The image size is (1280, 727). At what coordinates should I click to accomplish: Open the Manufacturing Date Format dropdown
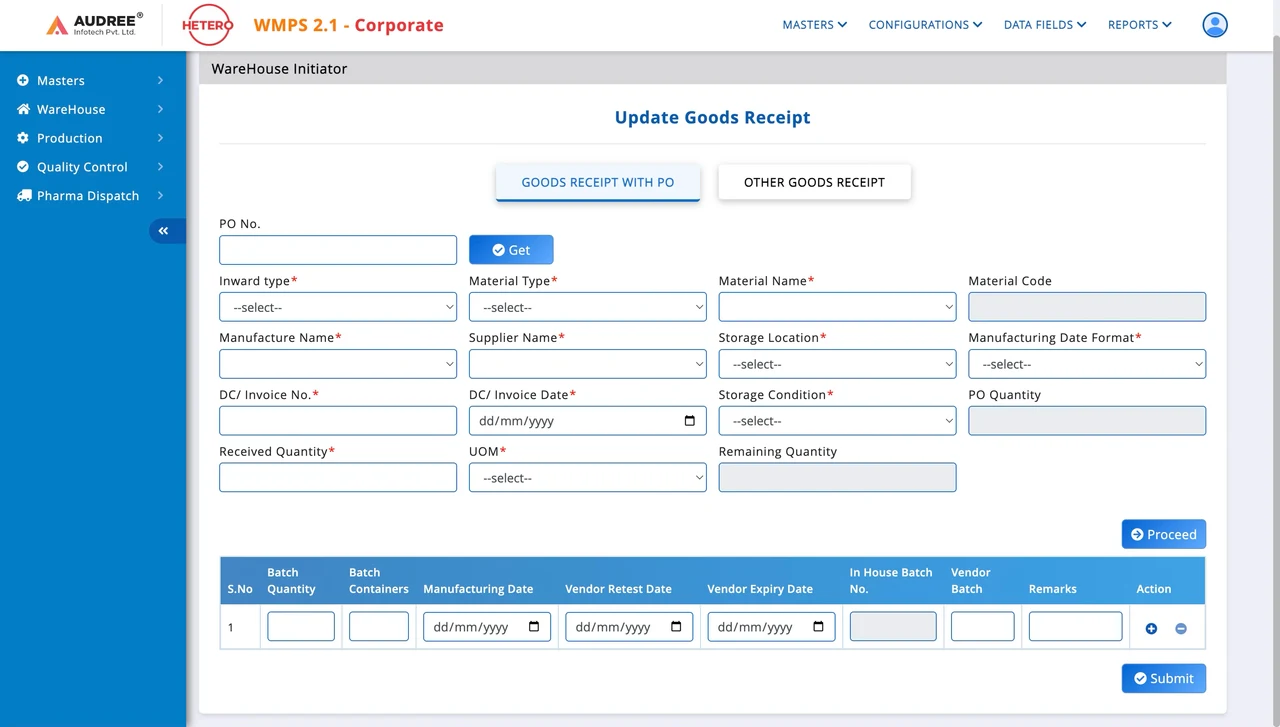1087,364
